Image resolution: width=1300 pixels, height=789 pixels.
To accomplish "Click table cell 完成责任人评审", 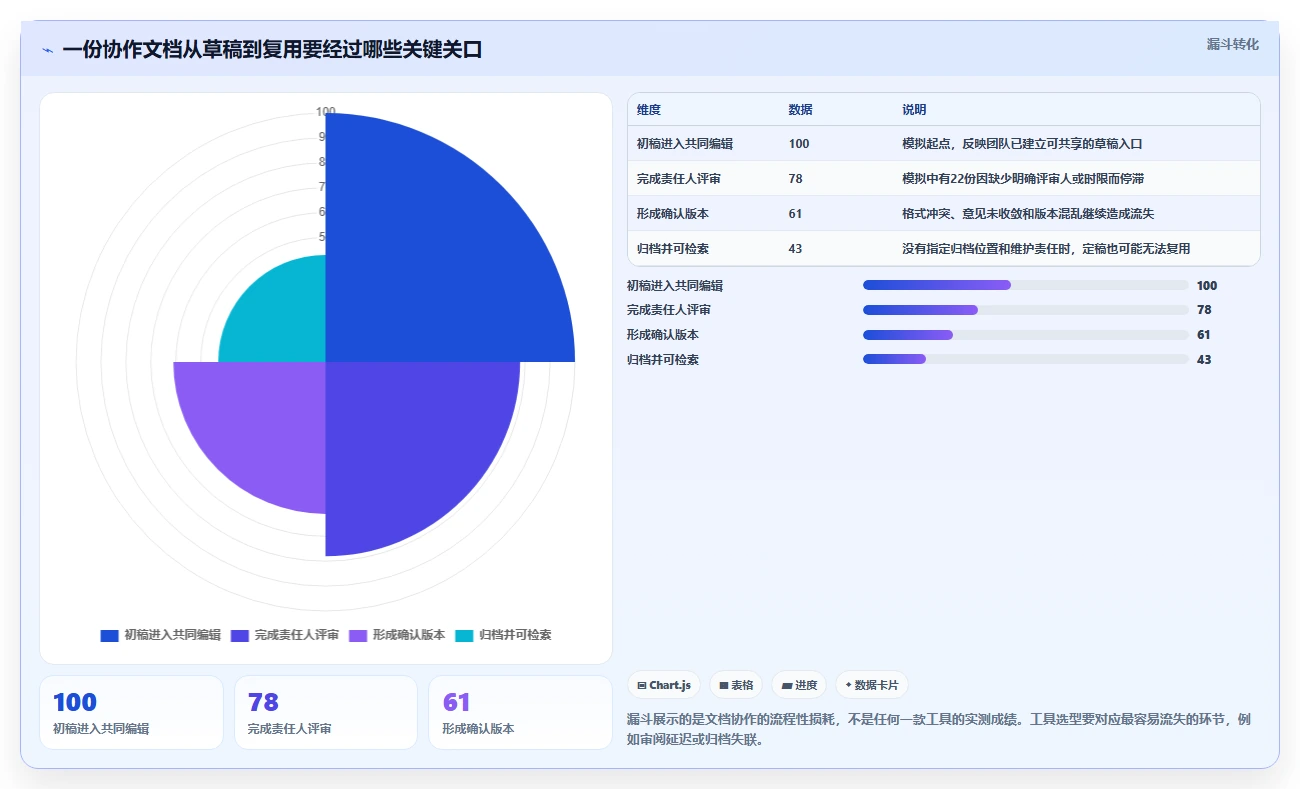I will [679, 179].
